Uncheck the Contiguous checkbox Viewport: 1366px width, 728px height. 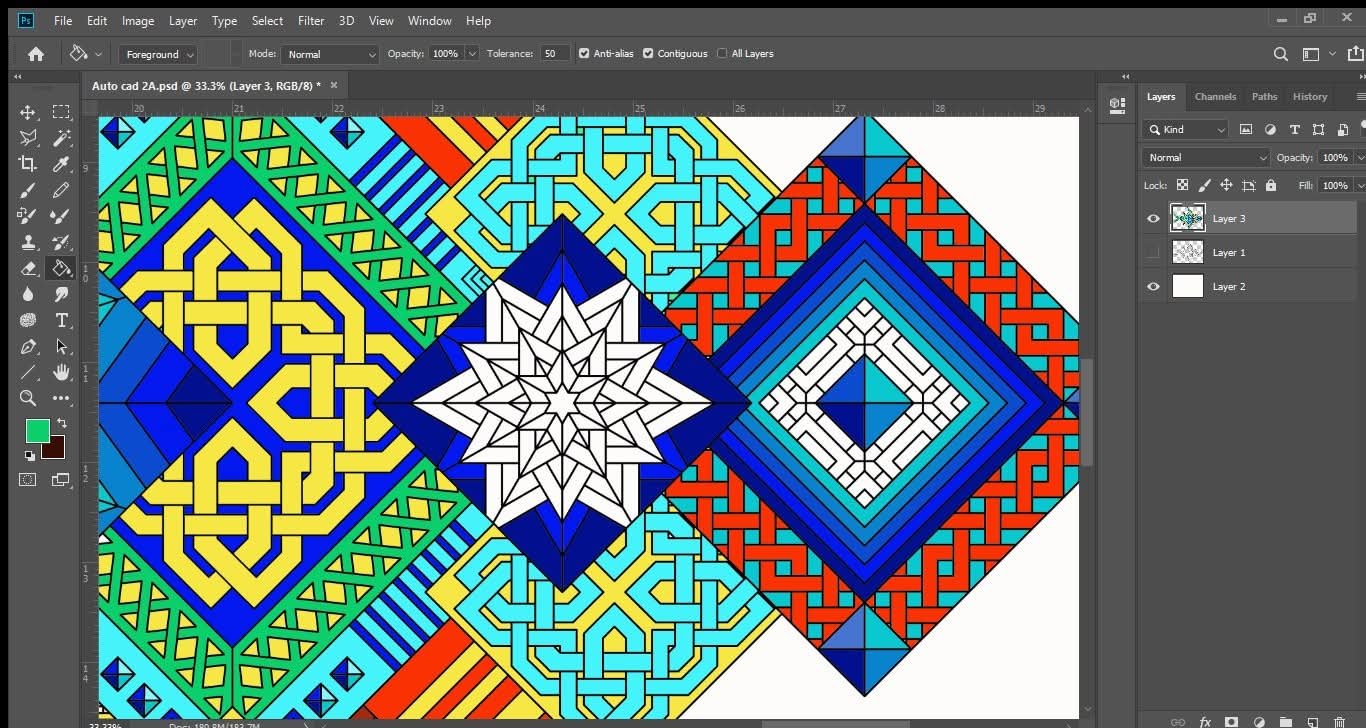[x=648, y=54]
